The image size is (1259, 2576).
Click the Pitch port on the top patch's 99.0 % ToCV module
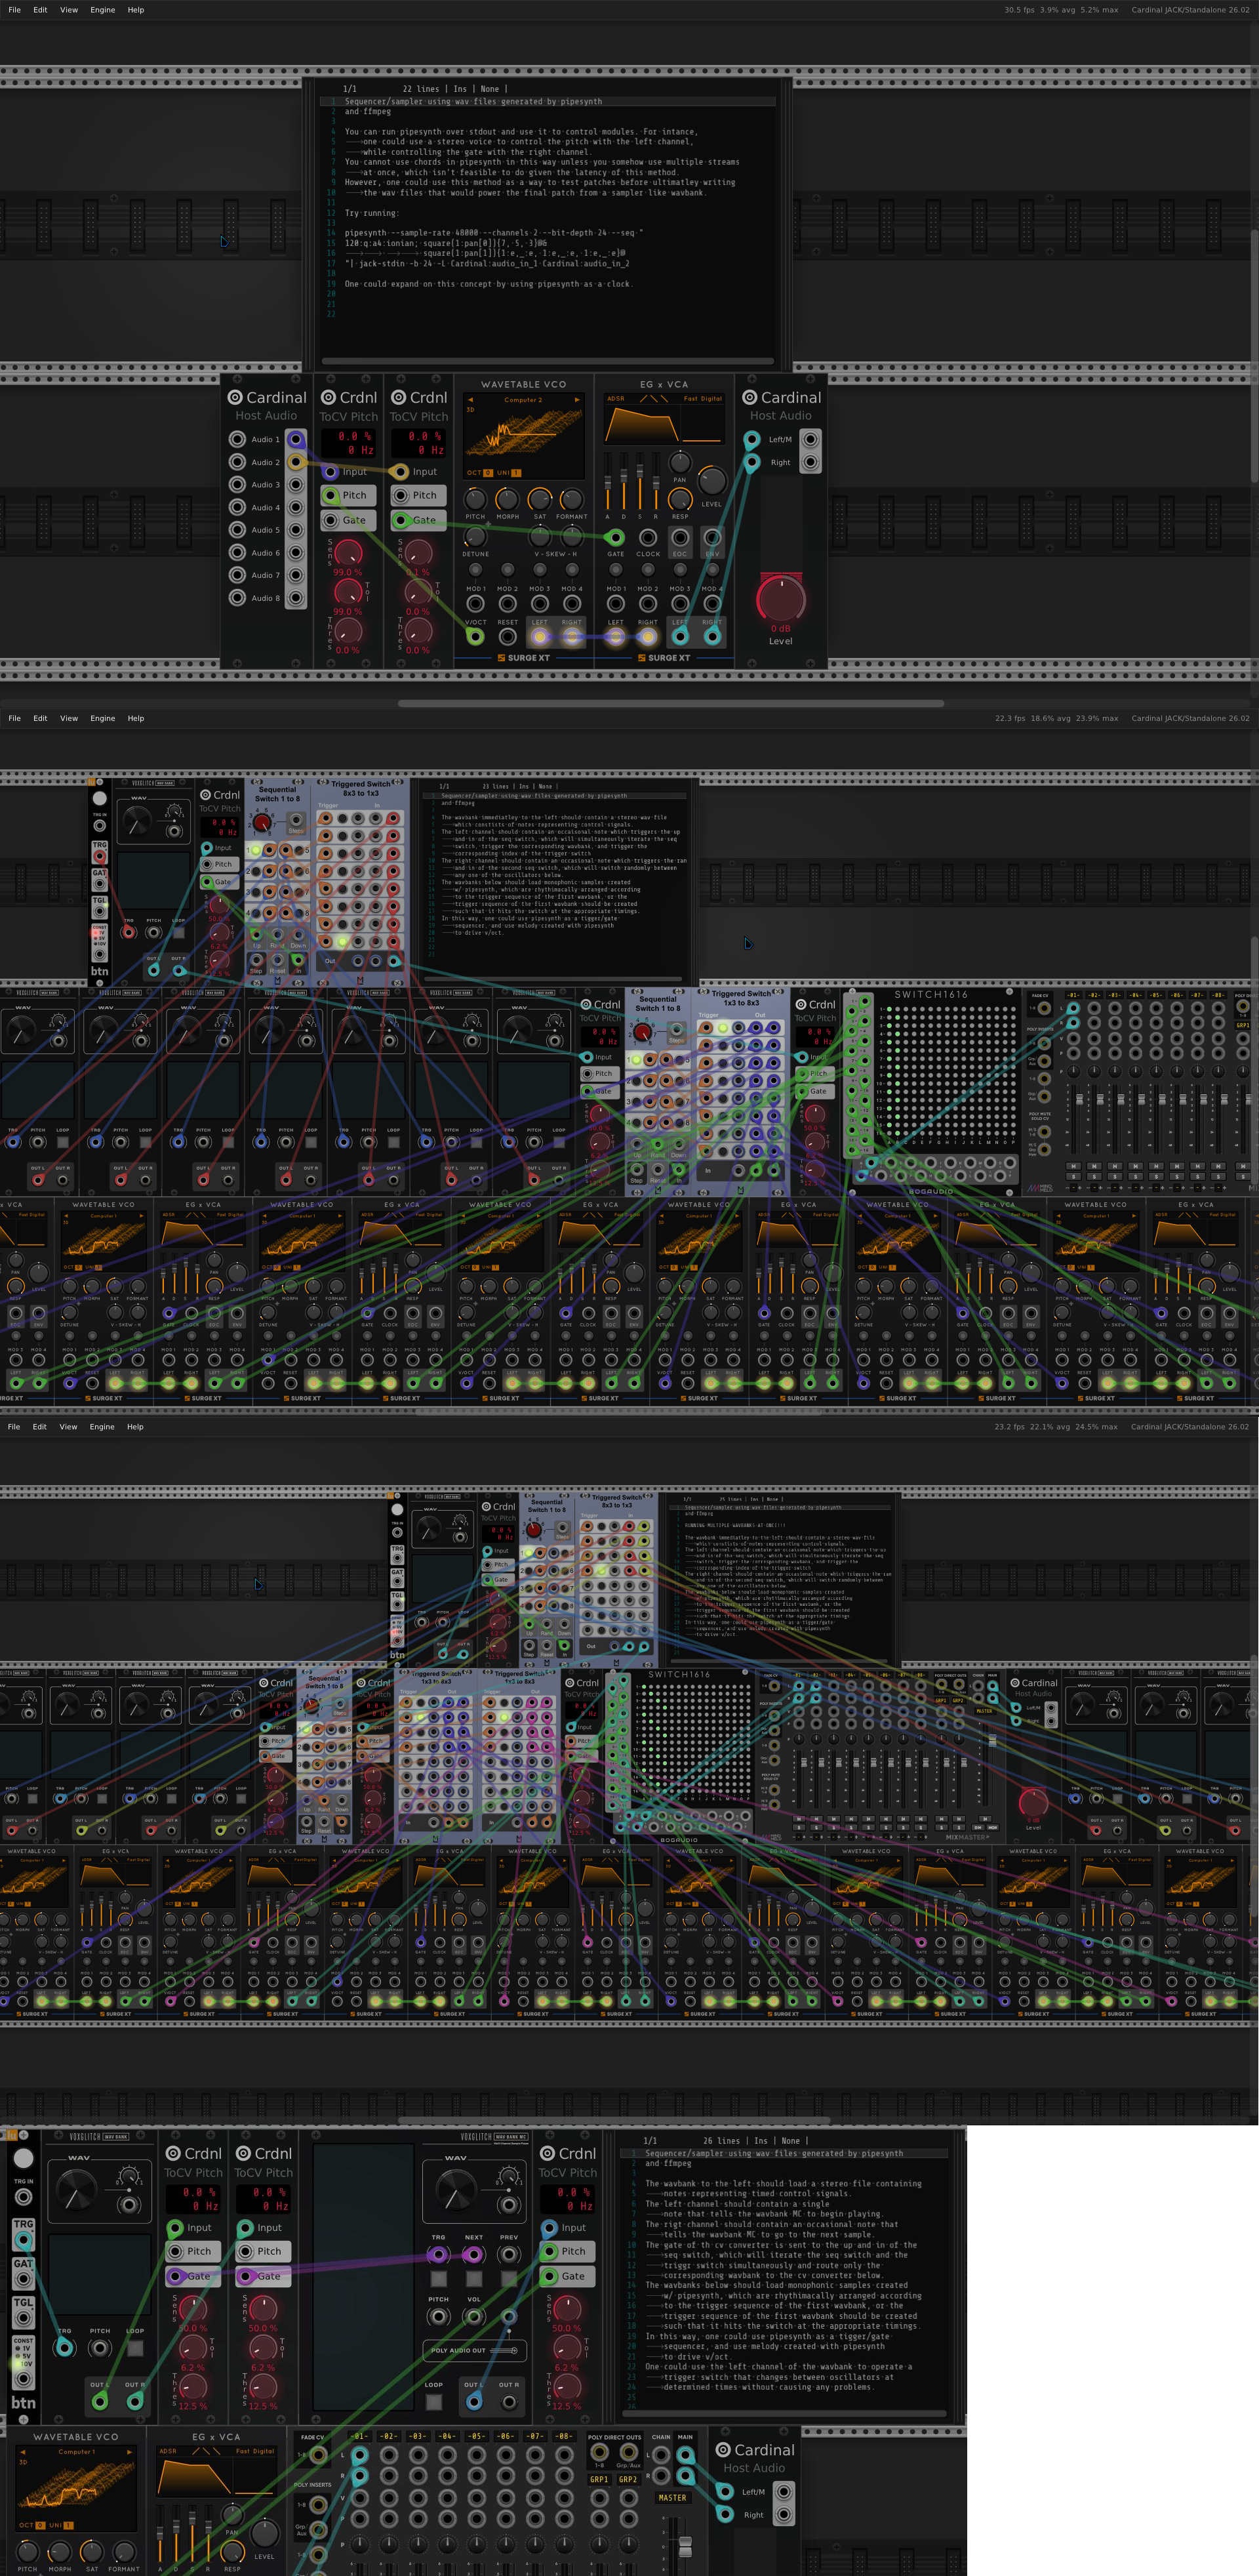click(331, 495)
